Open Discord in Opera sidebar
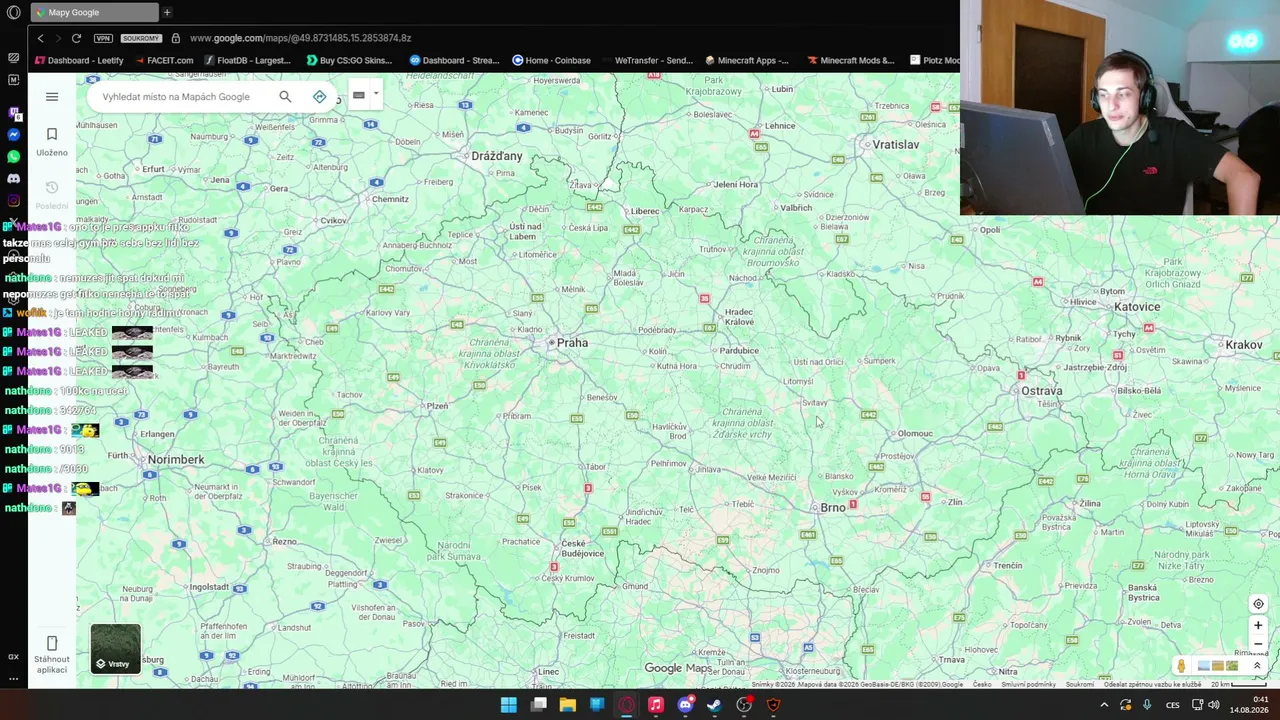Screen dimensions: 1280x720 (13, 178)
